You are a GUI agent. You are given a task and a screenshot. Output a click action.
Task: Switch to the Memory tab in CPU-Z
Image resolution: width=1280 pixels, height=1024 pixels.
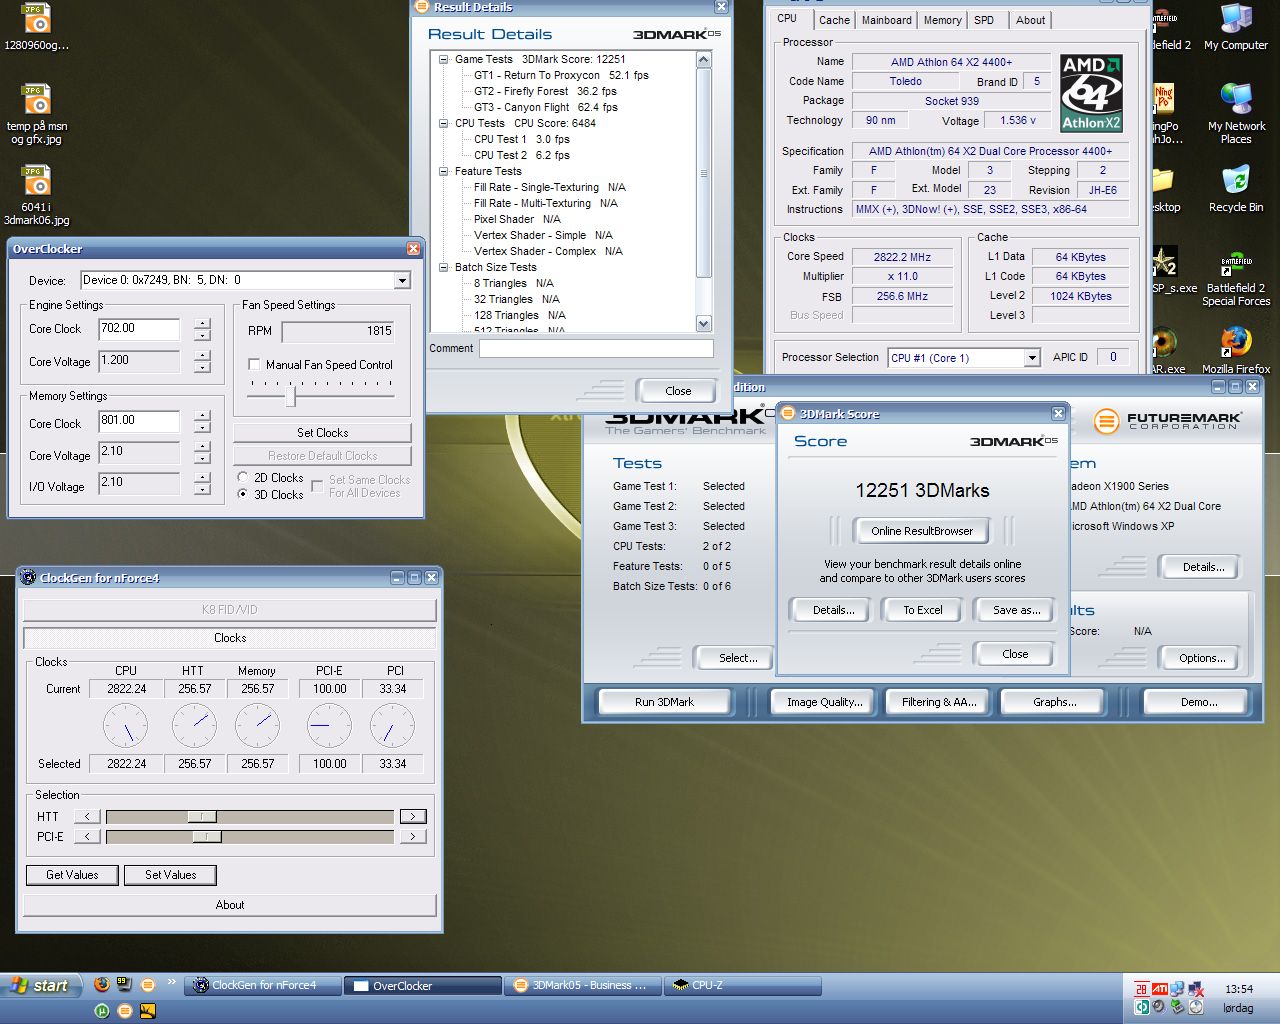[x=943, y=20]
